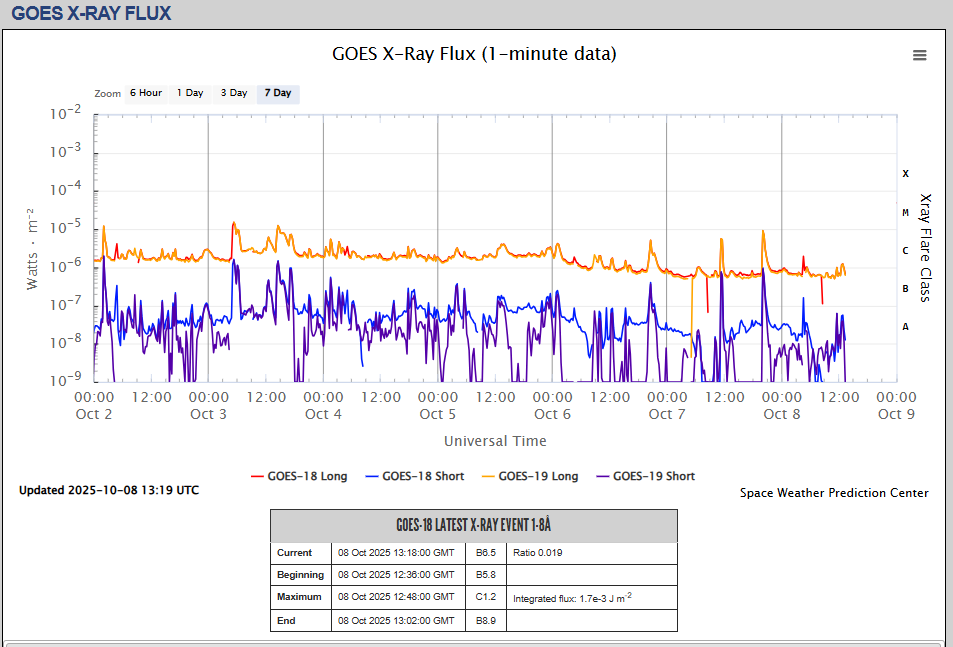Choose the 7 Day zoom option
Image resolution: width=953 pixels, height=647 pixels.
click(278, 93)
